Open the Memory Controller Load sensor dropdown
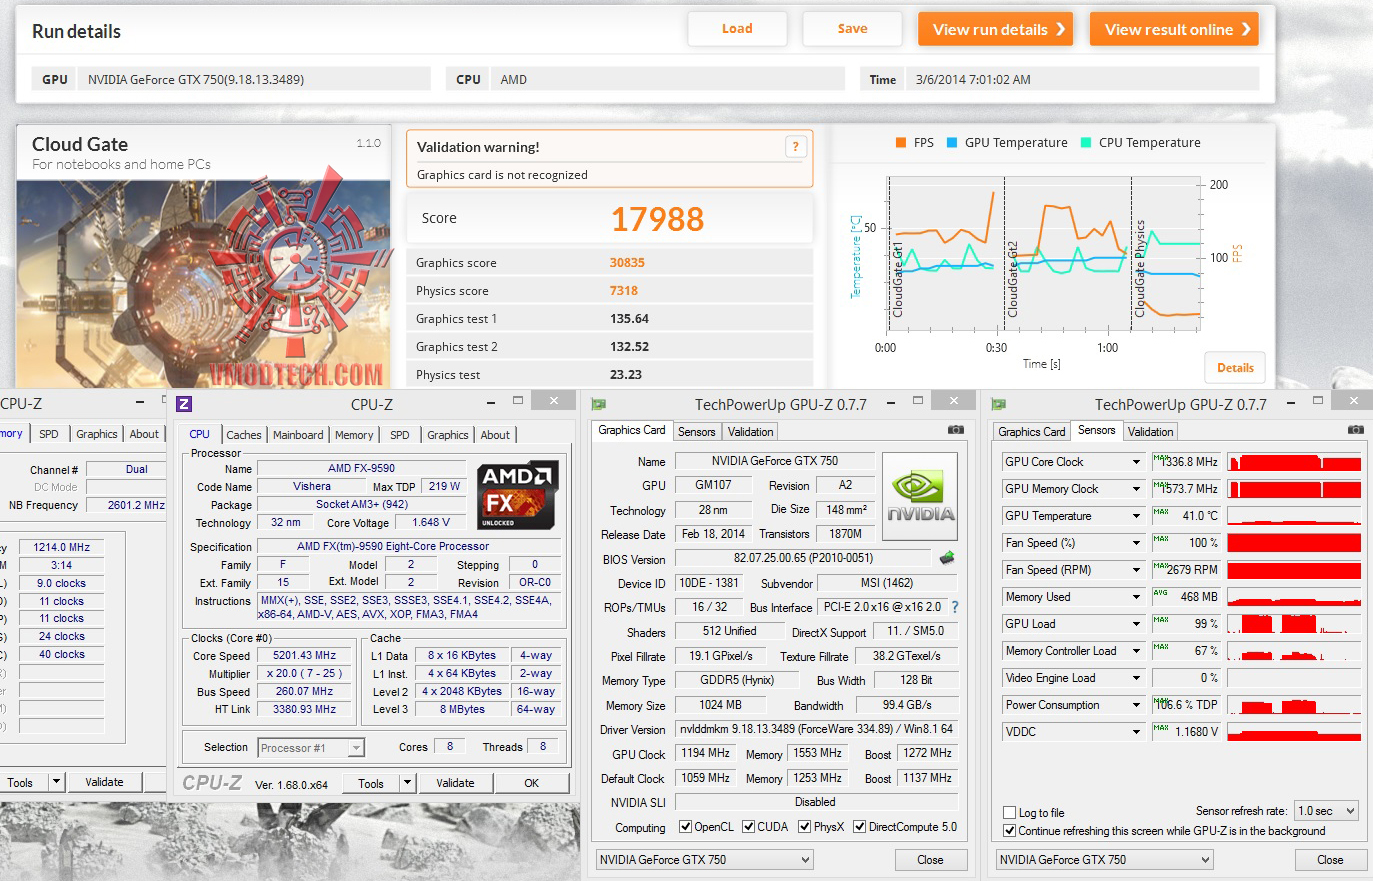Image resolution: width=1373 pixels, height=881 pixels. [x=1136, y=651]
